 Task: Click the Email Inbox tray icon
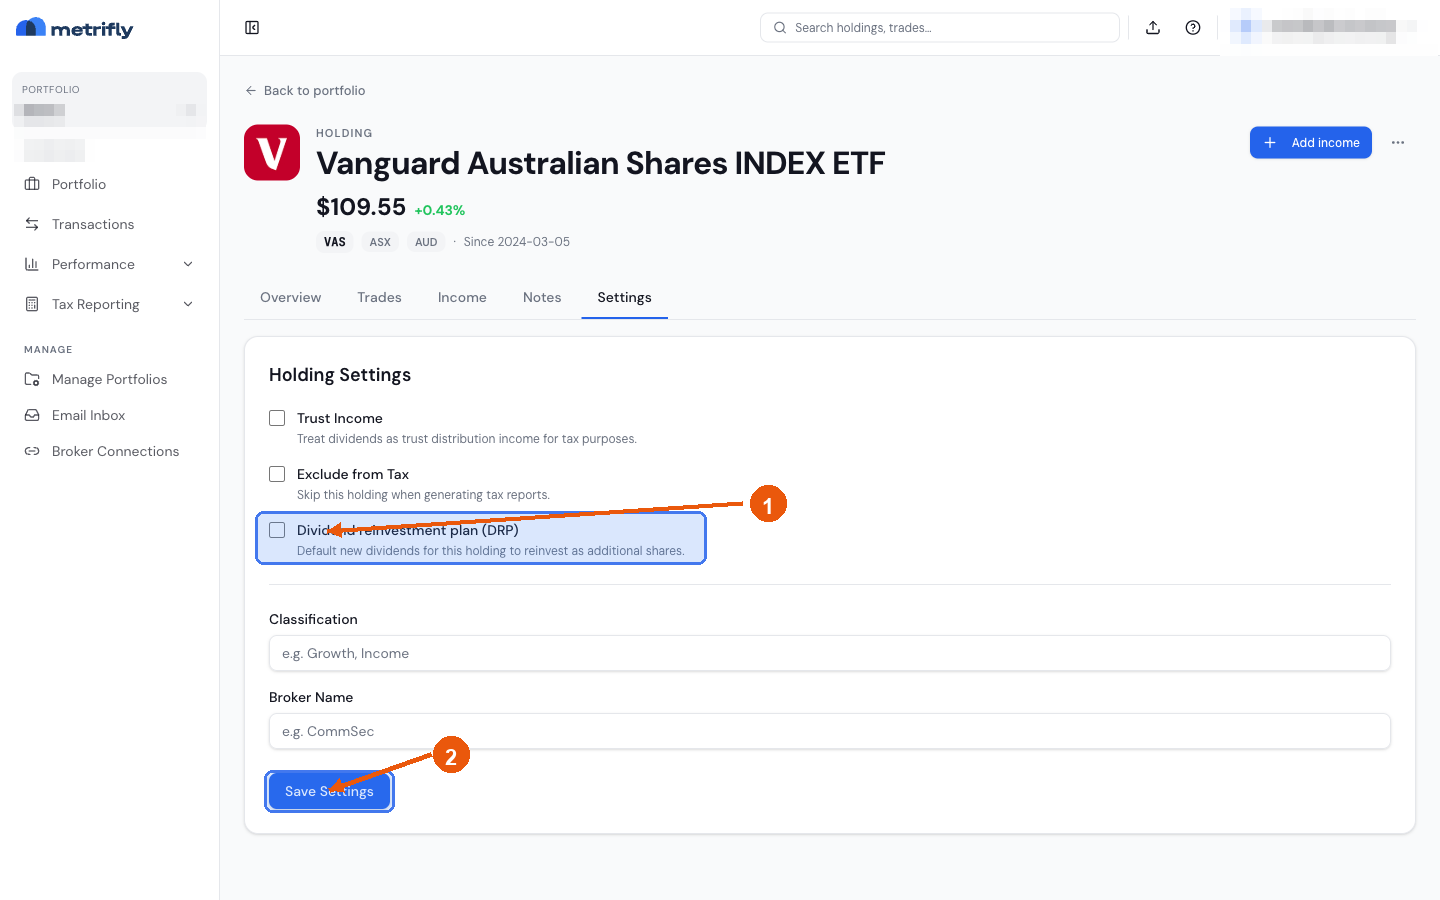[x=32, y=415]
